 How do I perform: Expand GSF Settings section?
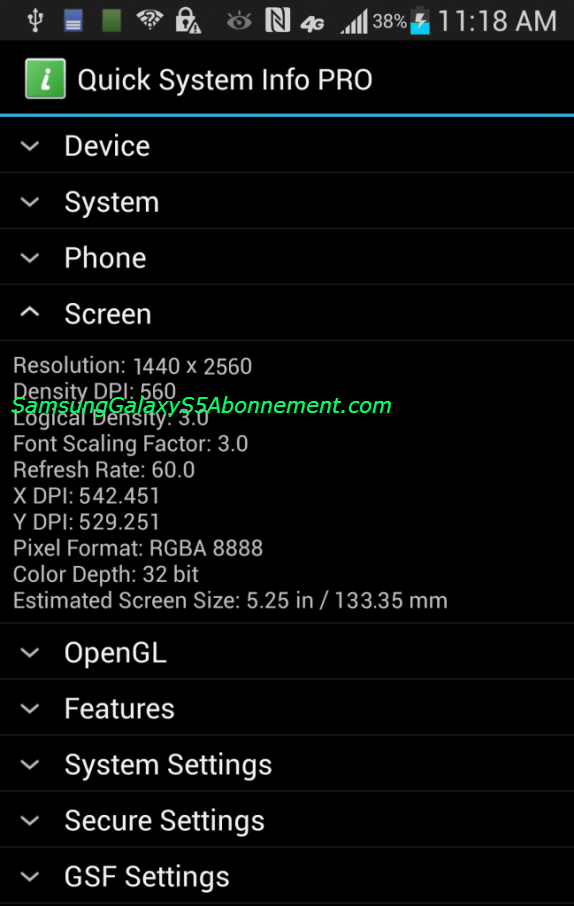(x=287, y=877)
